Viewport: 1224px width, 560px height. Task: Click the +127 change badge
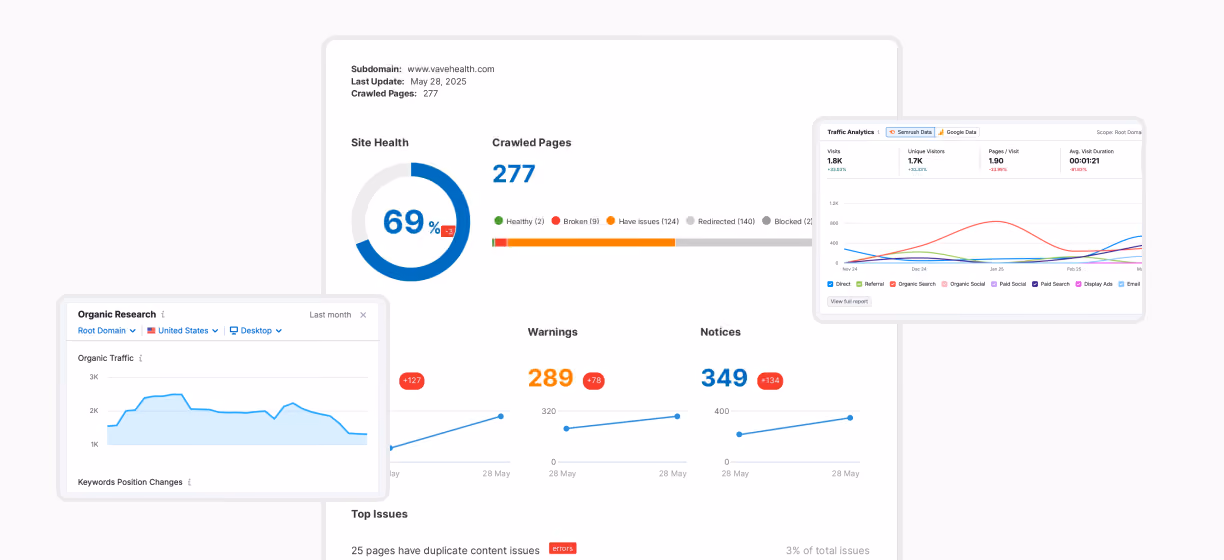(x=412, y=380)
